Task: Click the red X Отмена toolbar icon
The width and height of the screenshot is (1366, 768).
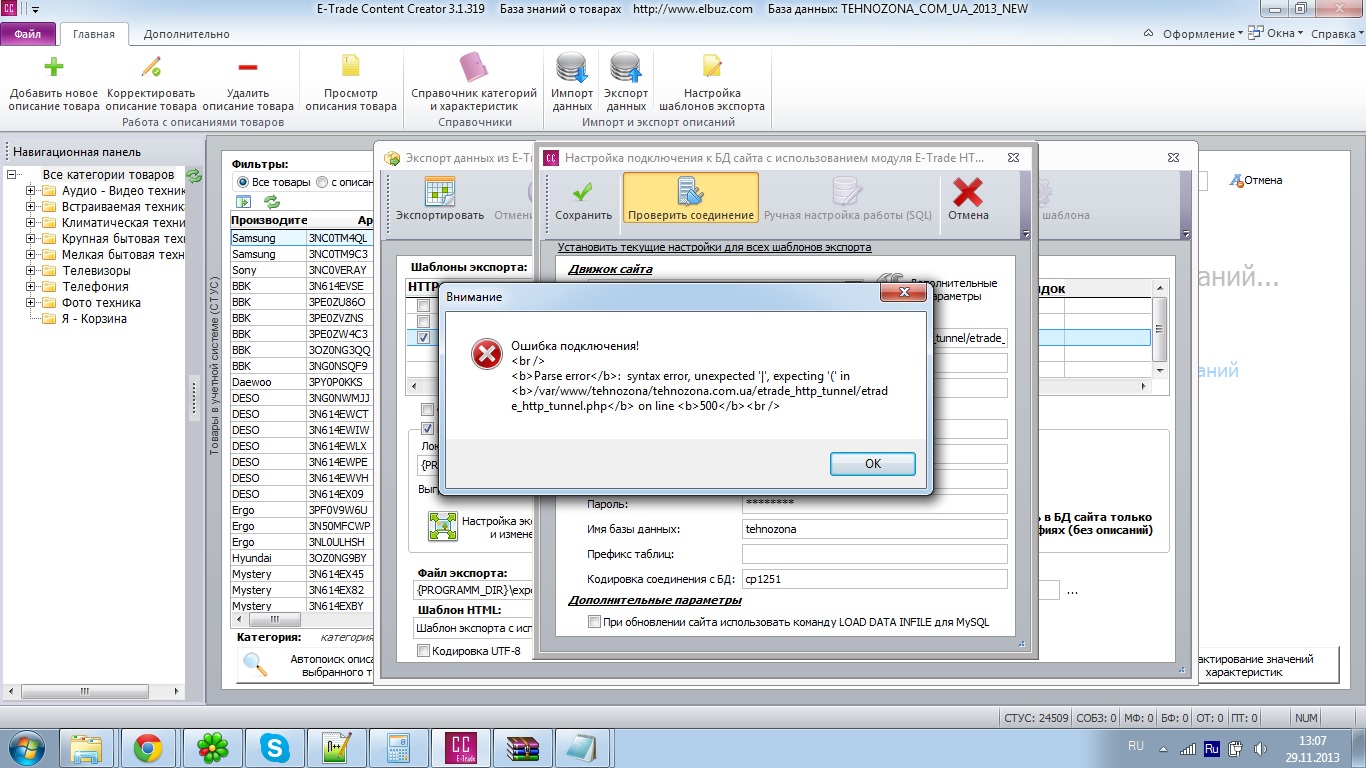Action: pyautogui.click(x=968, y=191)
